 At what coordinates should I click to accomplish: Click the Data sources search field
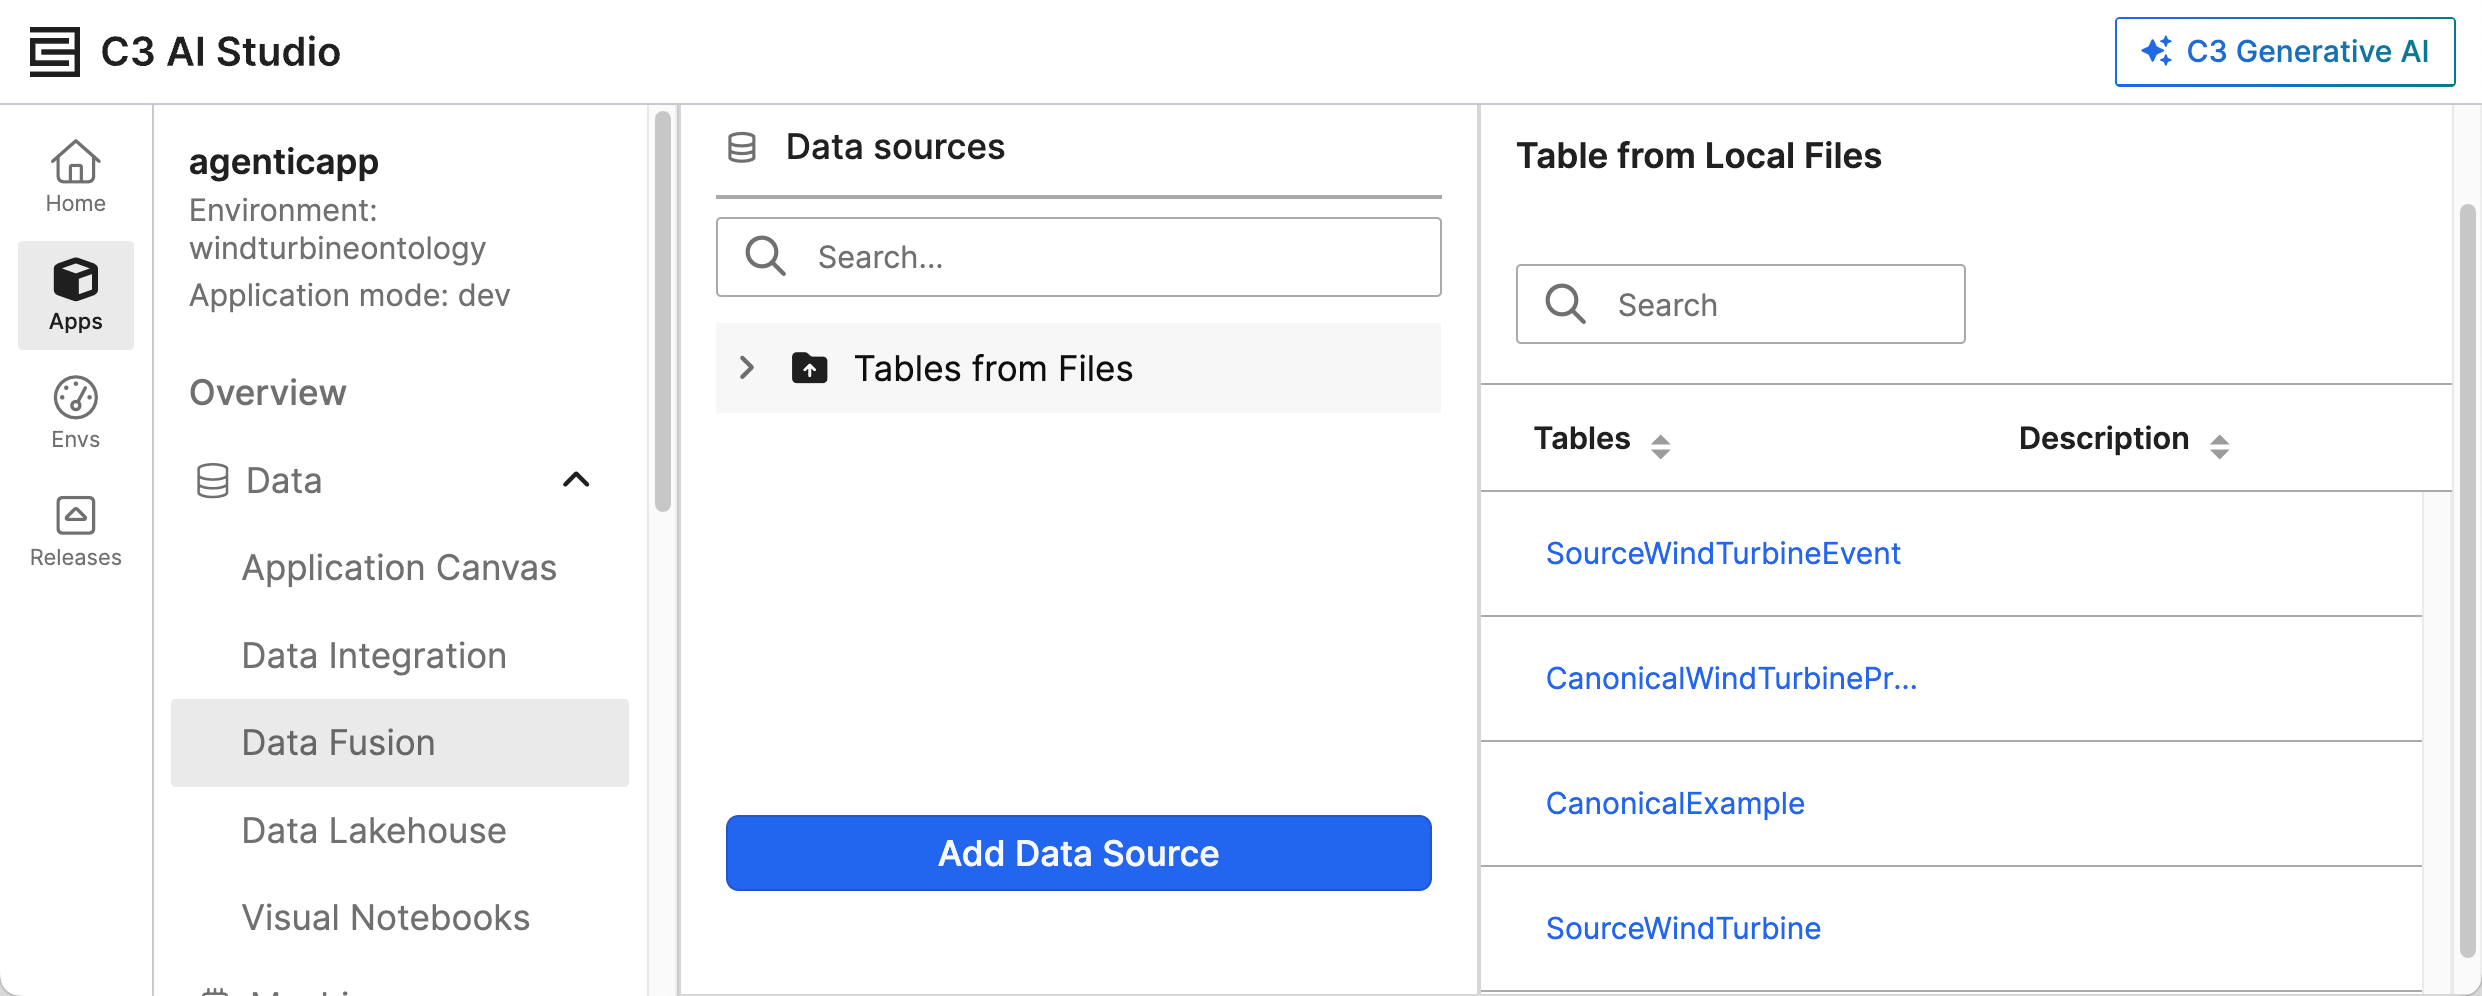[1080, 258]
